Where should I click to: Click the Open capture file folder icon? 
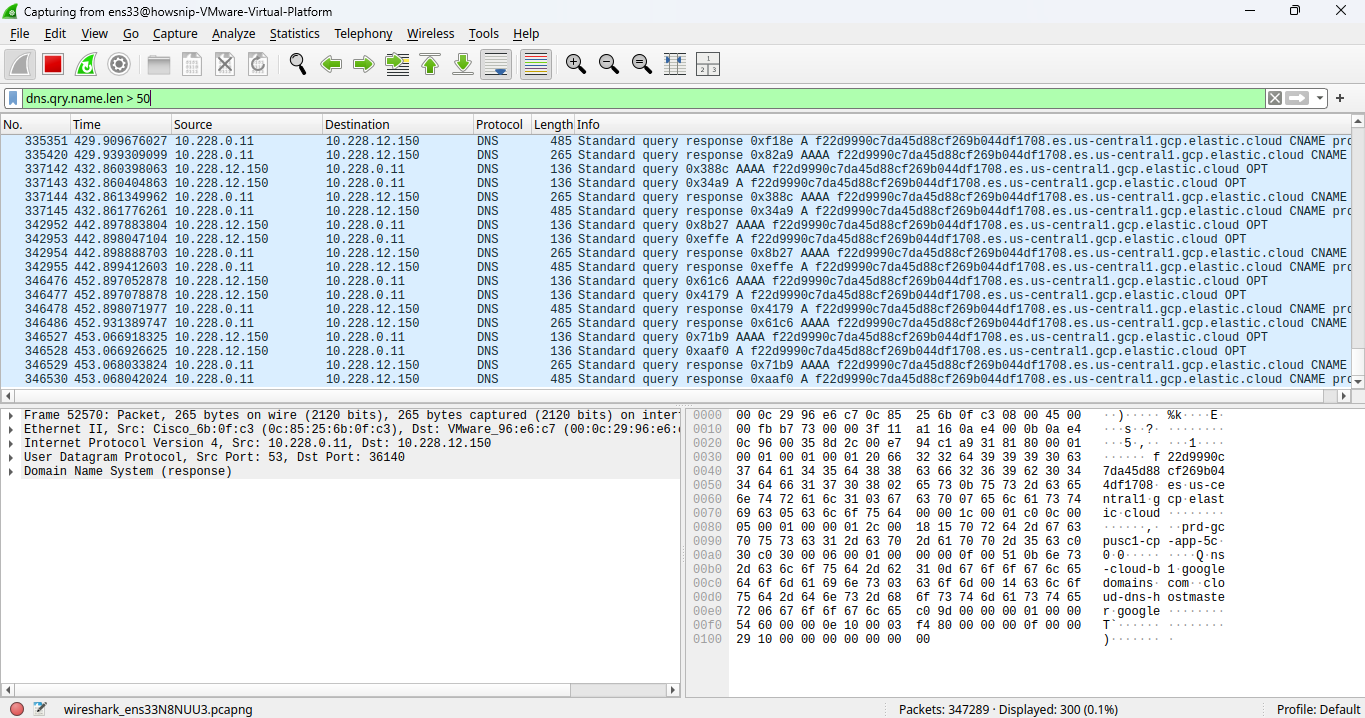click(x=159, y=64)
